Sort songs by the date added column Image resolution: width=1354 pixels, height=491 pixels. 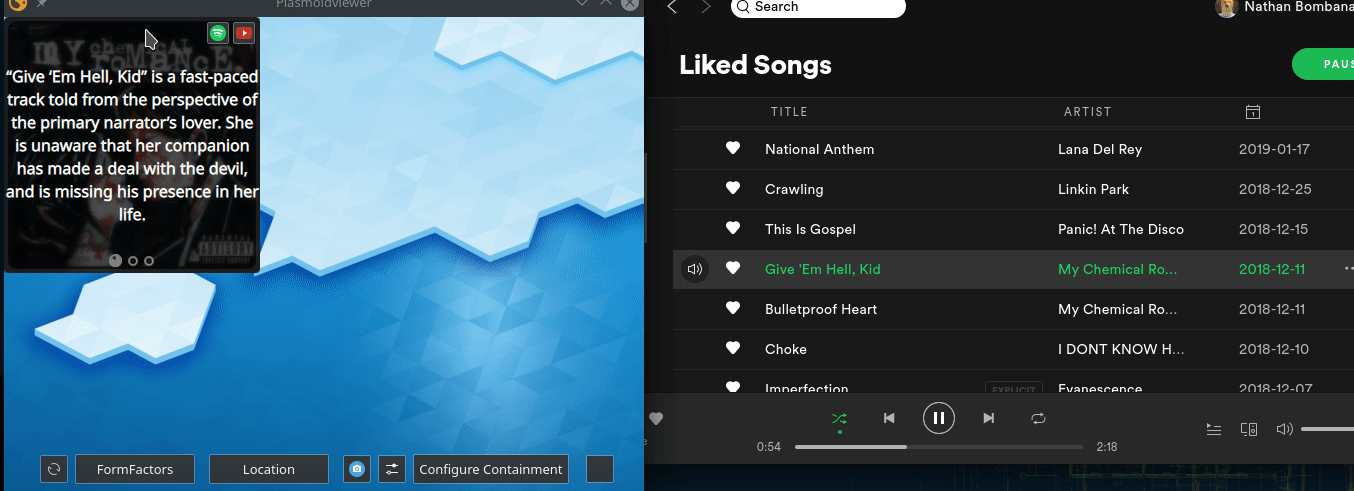[1253, 112]
